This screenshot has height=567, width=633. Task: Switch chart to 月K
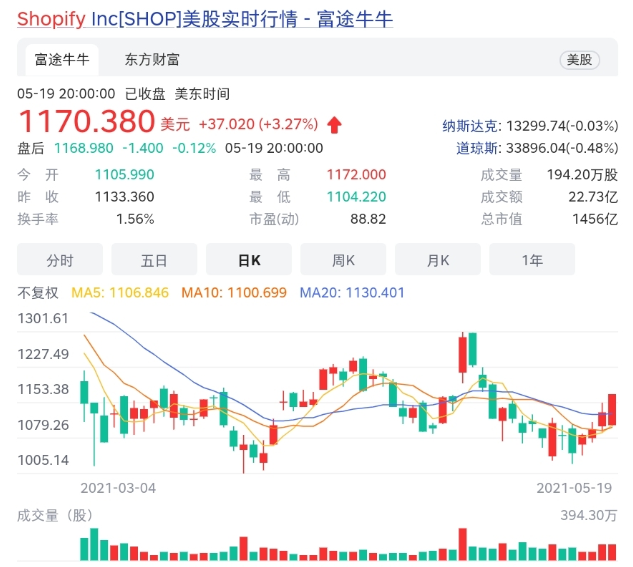[438, 259]
